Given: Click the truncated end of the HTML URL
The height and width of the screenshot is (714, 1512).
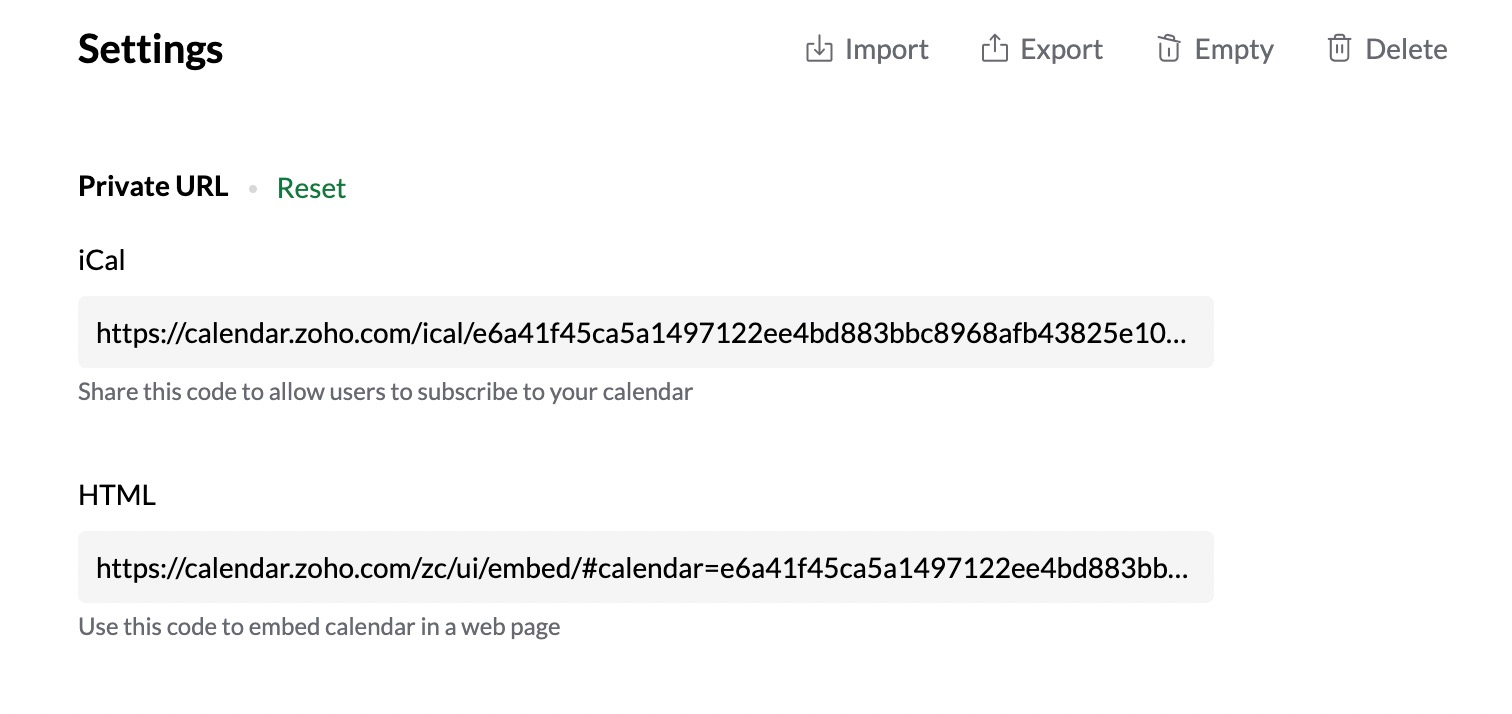Looking at the screenshot, I should click(1177, 568).
